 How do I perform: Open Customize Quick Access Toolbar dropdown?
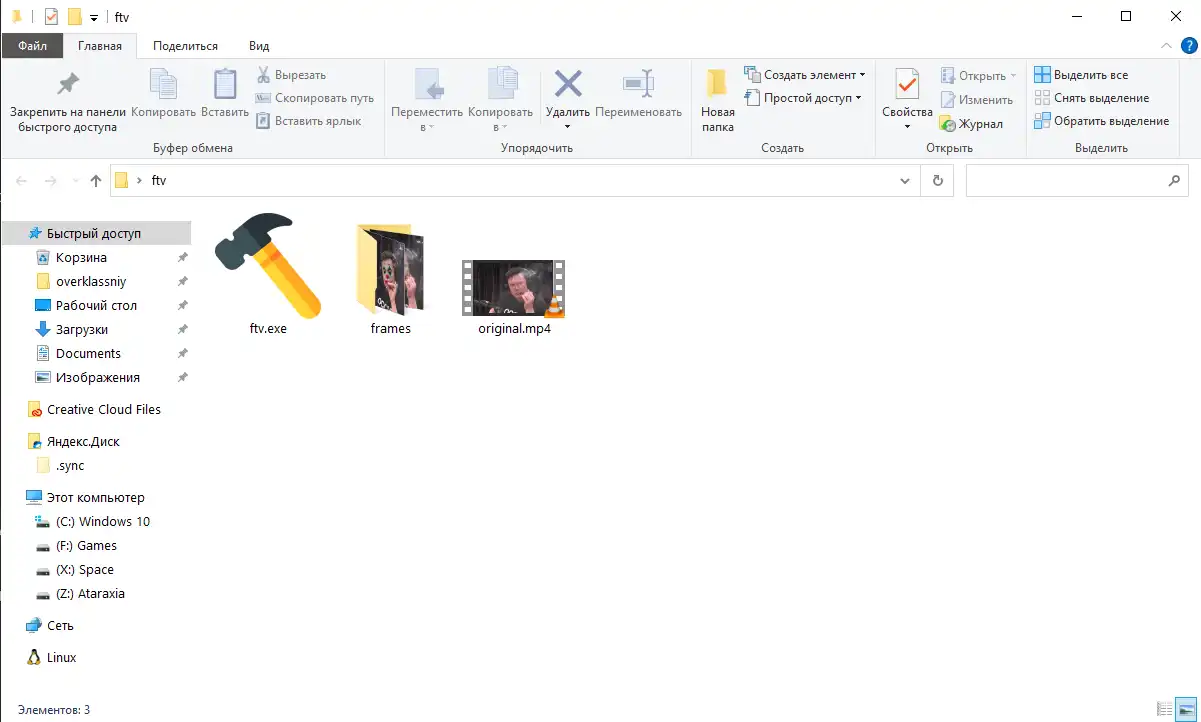(93, 18)
